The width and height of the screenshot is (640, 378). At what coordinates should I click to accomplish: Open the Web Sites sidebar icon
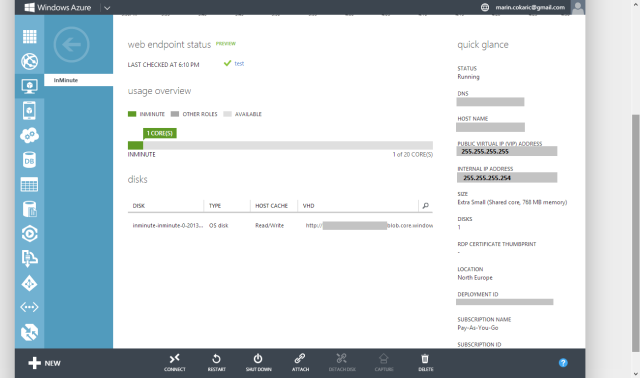(29, 61)
